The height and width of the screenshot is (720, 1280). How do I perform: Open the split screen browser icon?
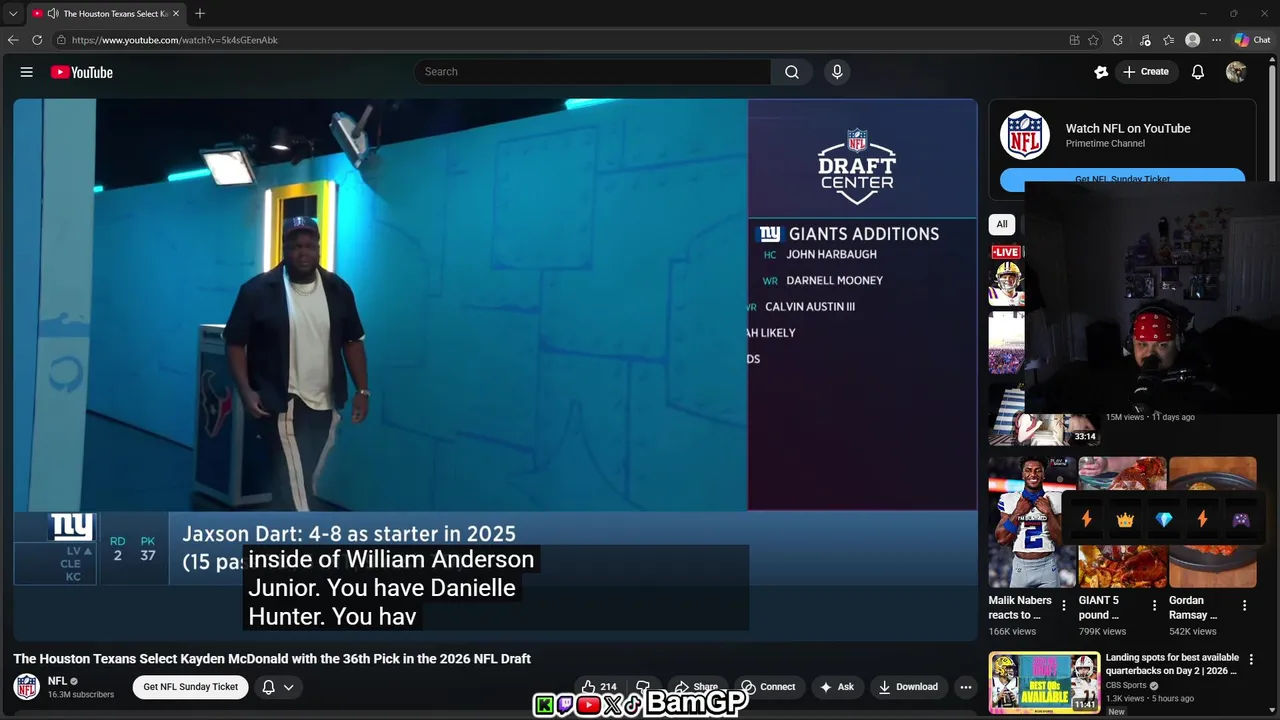1074,40
